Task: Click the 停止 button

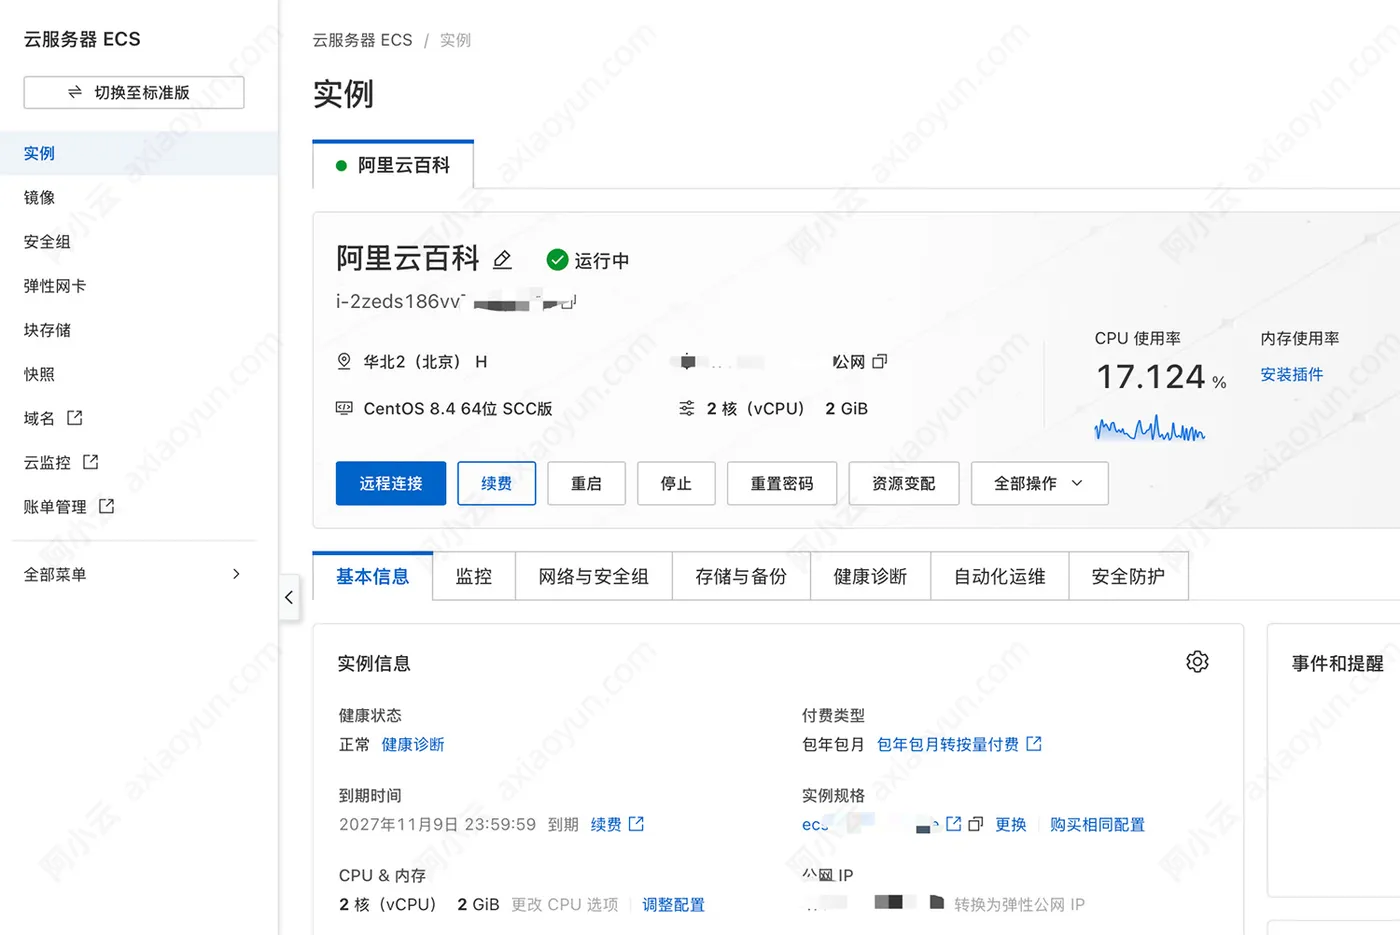Action: point(676,483)
